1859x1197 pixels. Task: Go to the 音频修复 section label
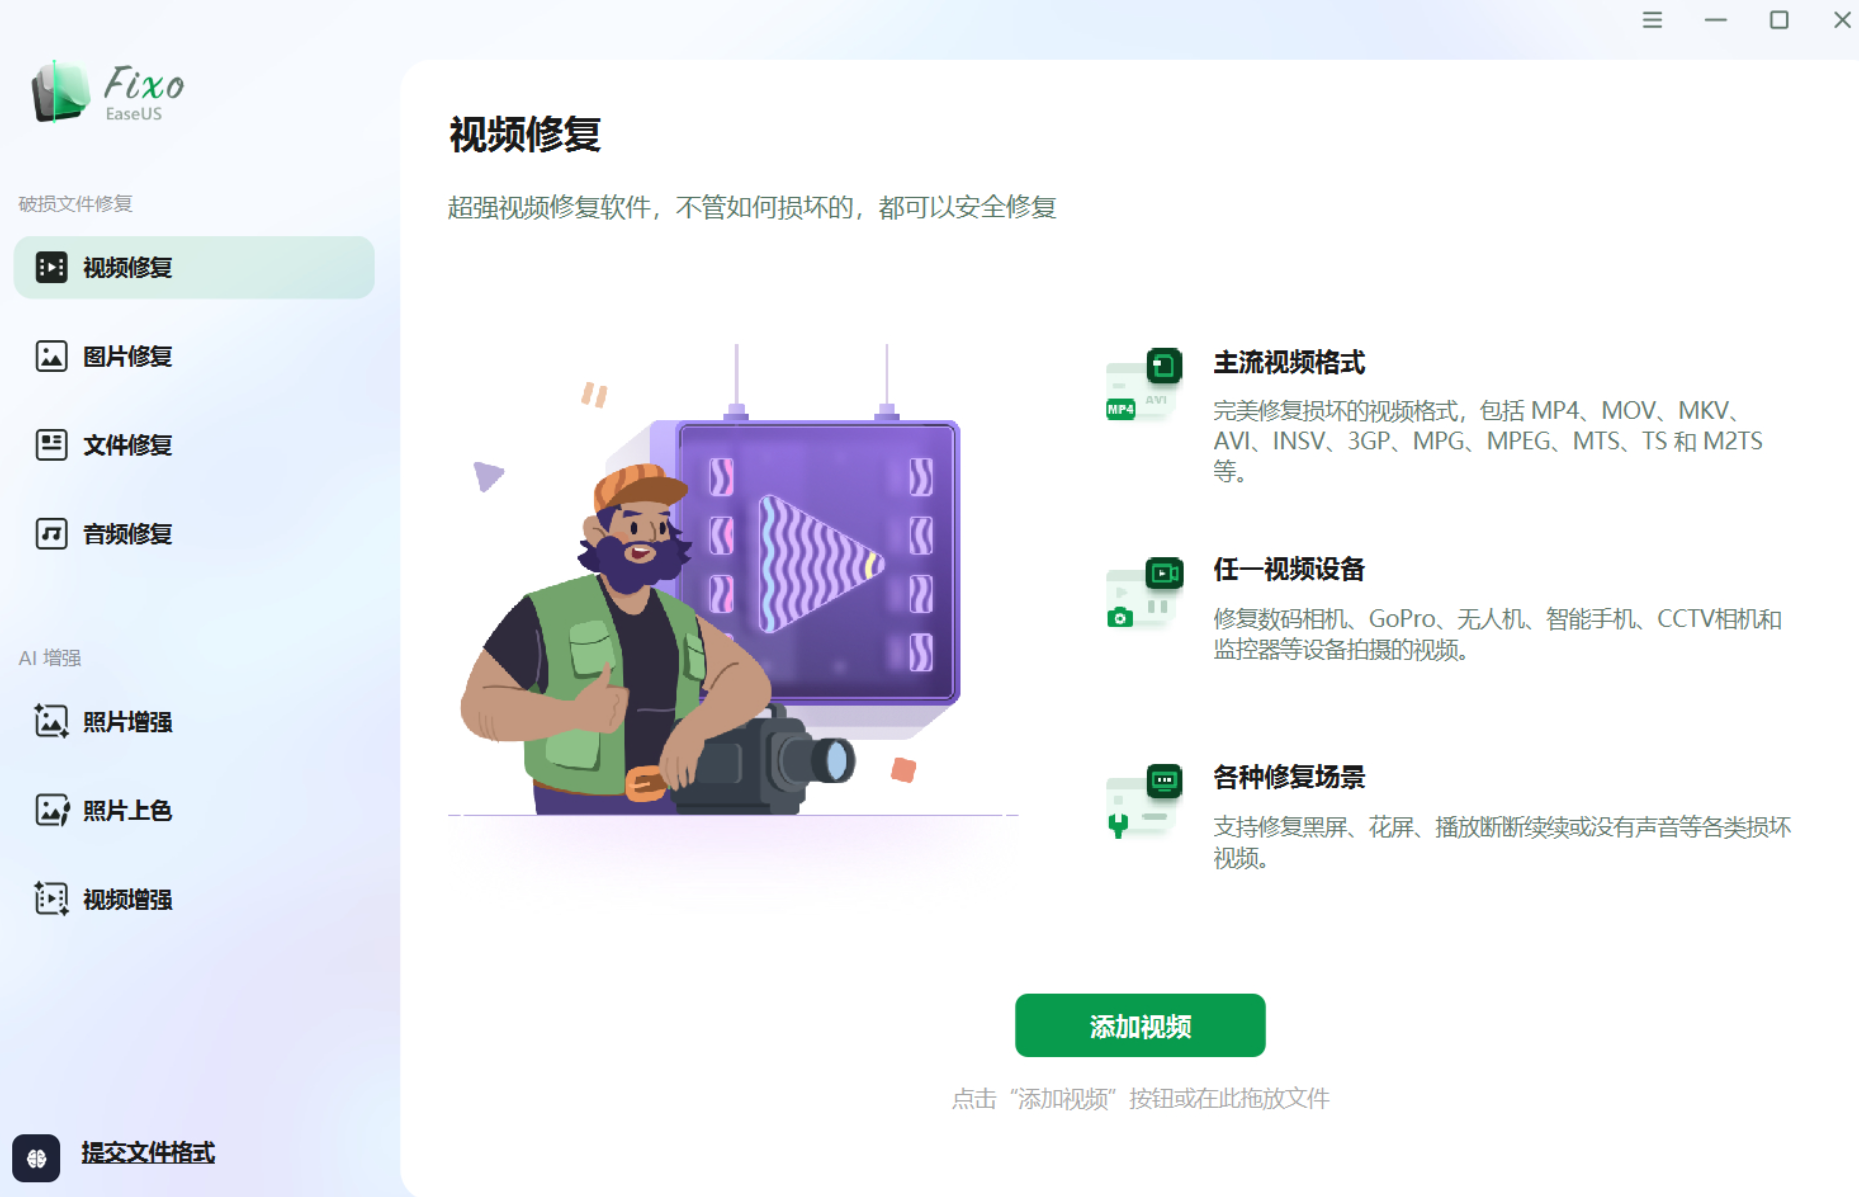[x=127, y=534]
